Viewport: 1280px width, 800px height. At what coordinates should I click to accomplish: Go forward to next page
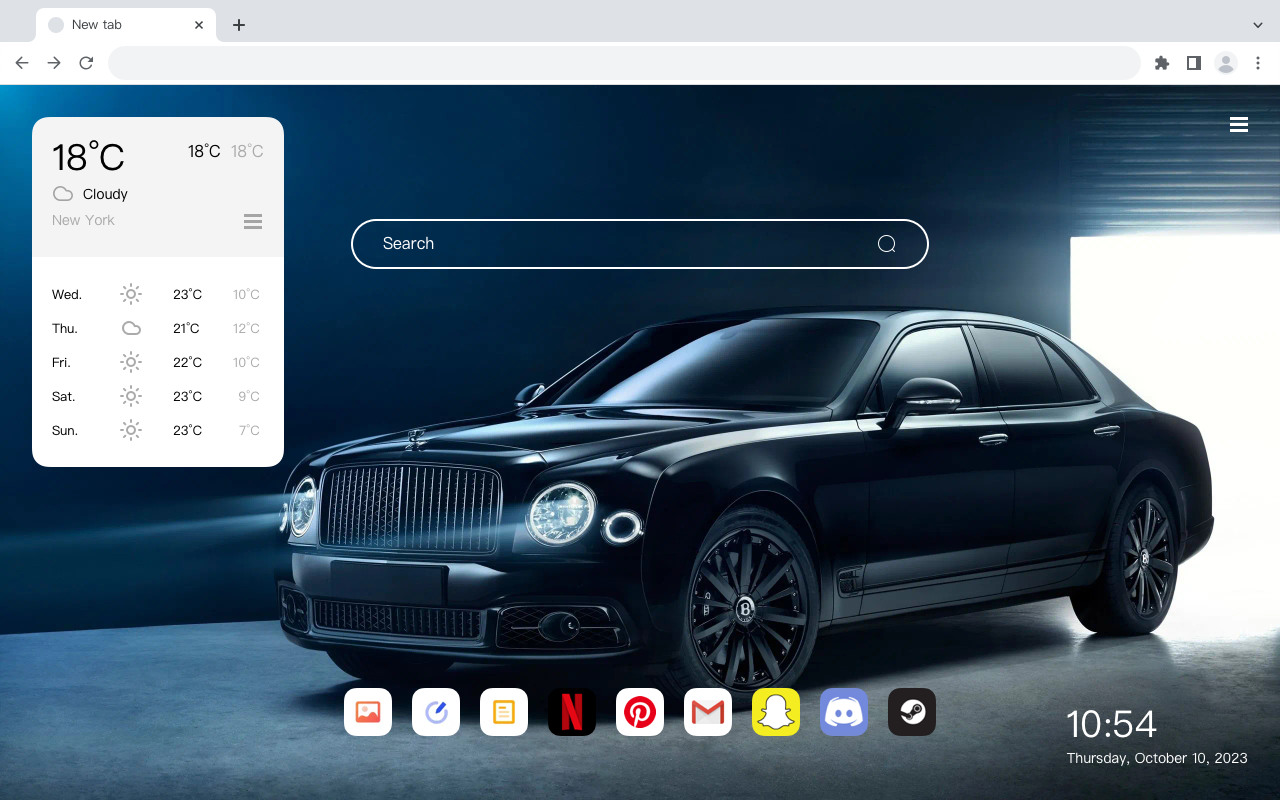[54, 63]
